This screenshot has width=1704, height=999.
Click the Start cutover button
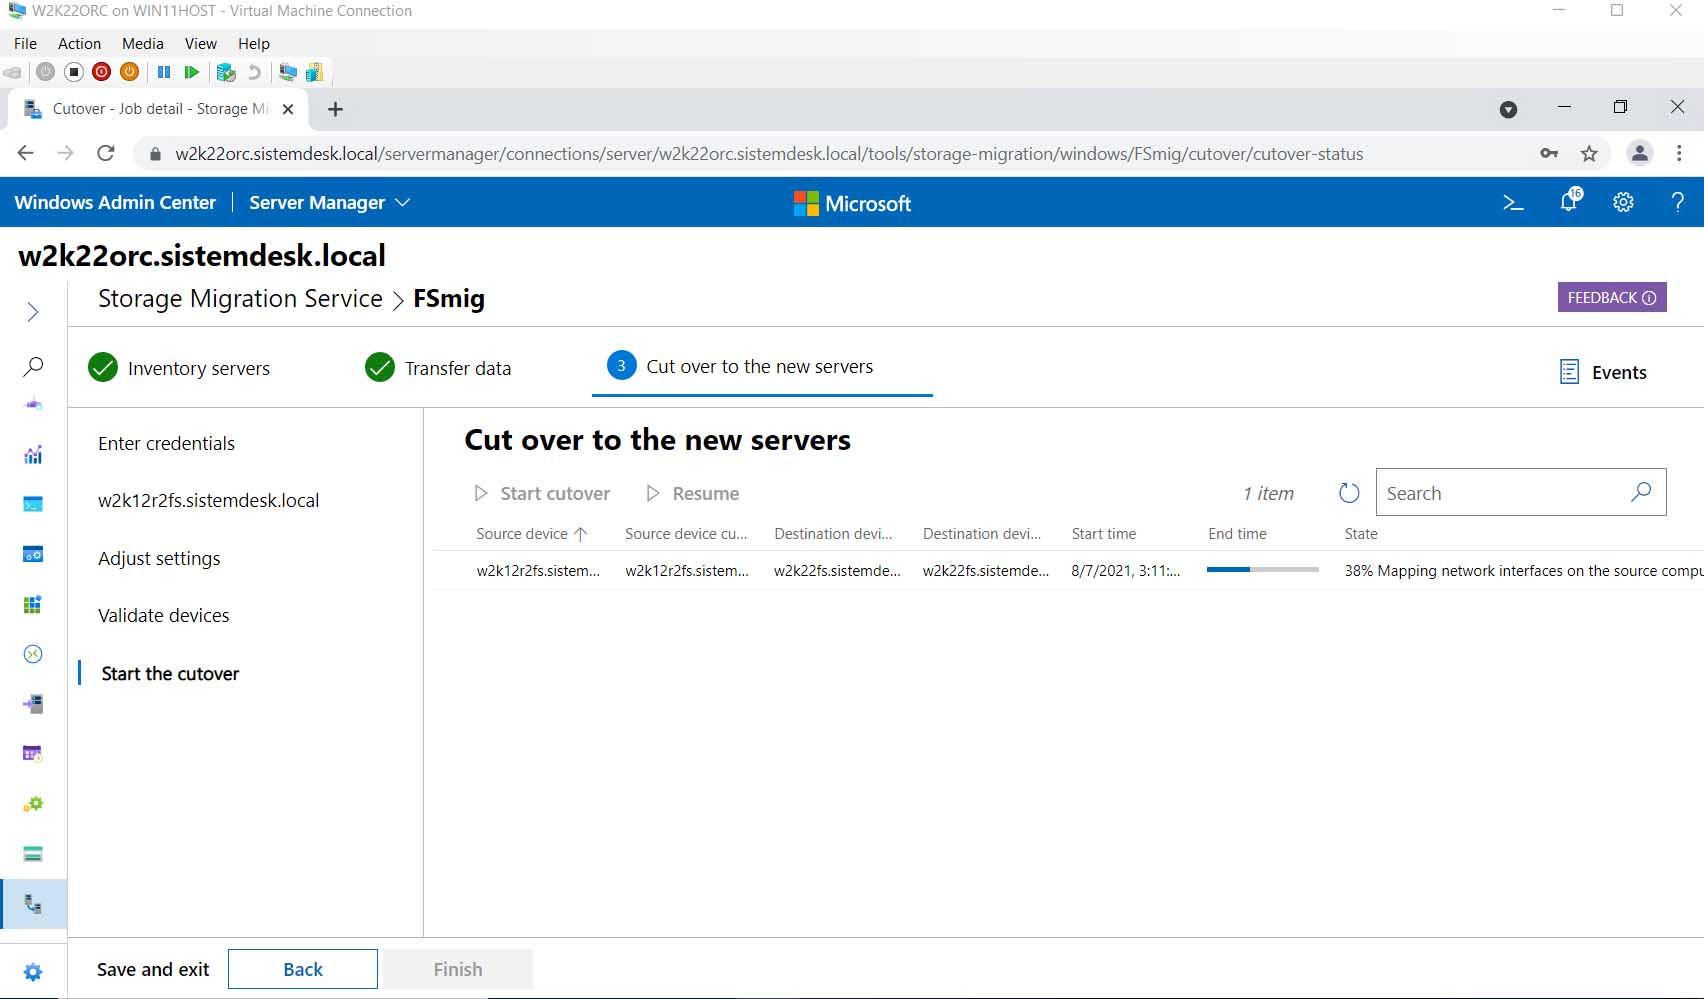pyautogui.click(x=541, y=493)
